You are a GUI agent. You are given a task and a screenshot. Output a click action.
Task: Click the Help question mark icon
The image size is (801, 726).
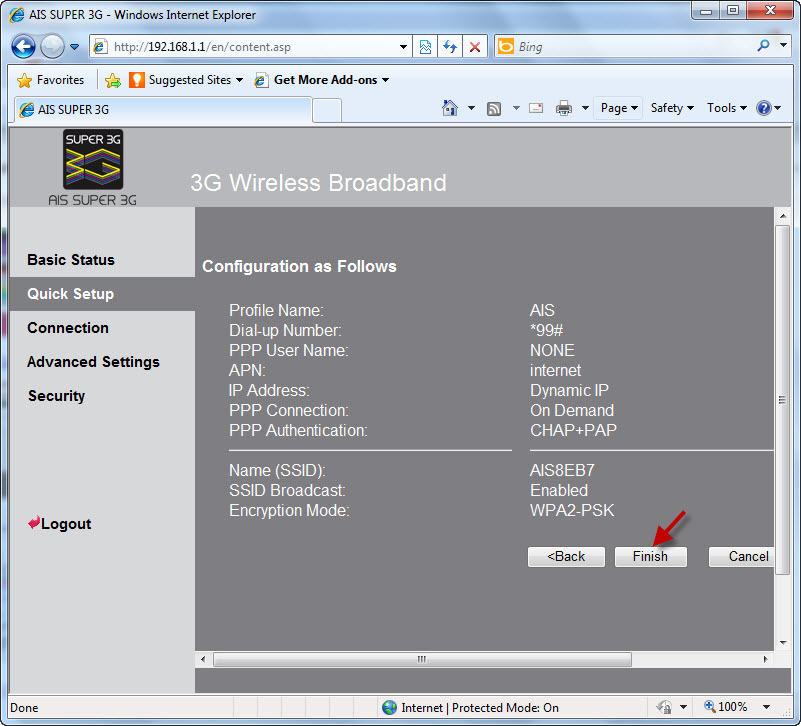click(764, 108)
